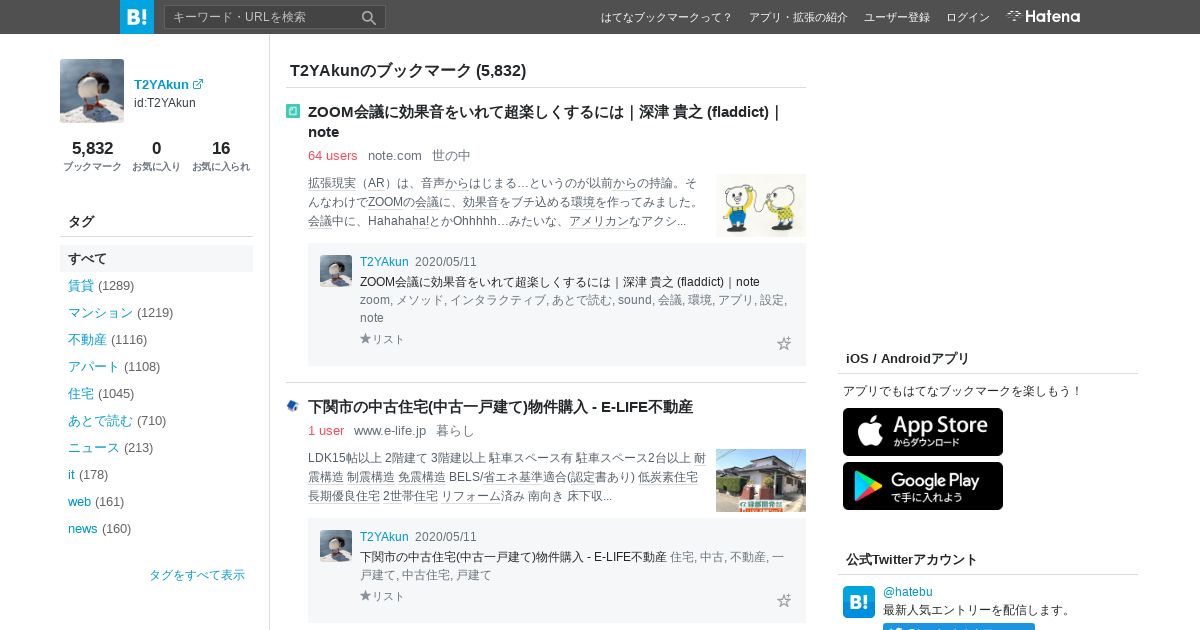The height and width of the screenshot is (630, 1200).
Task: Open the 世の中 category link
Action: (x=451, y=155)
